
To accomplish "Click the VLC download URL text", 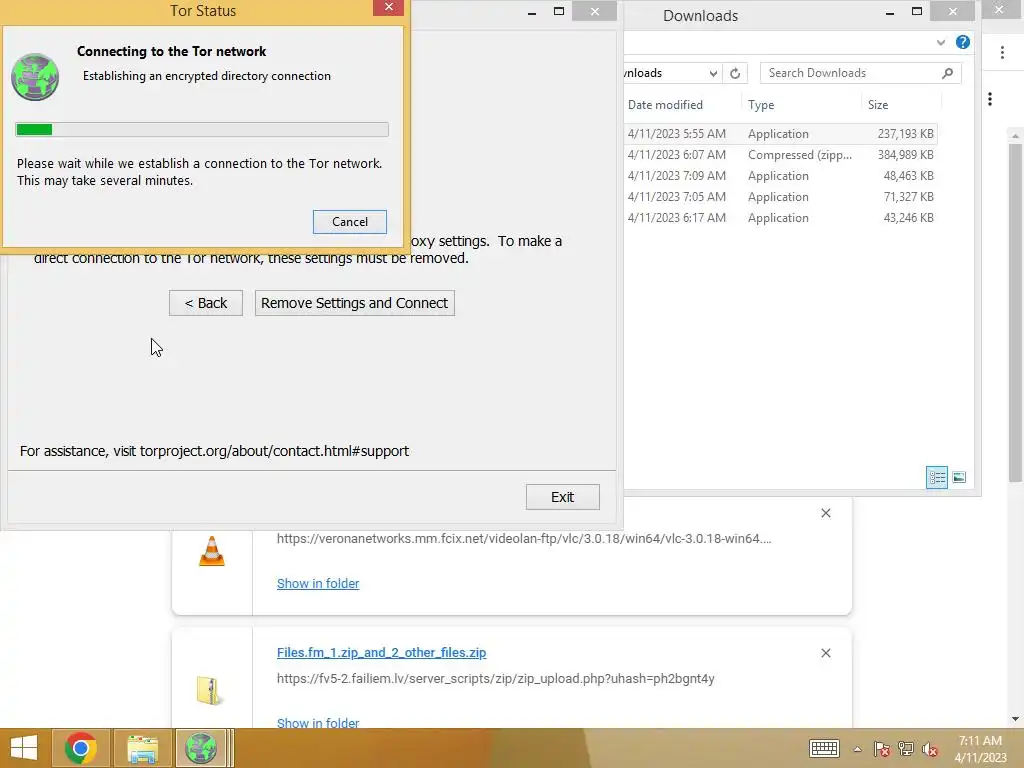I will (524, 539).
